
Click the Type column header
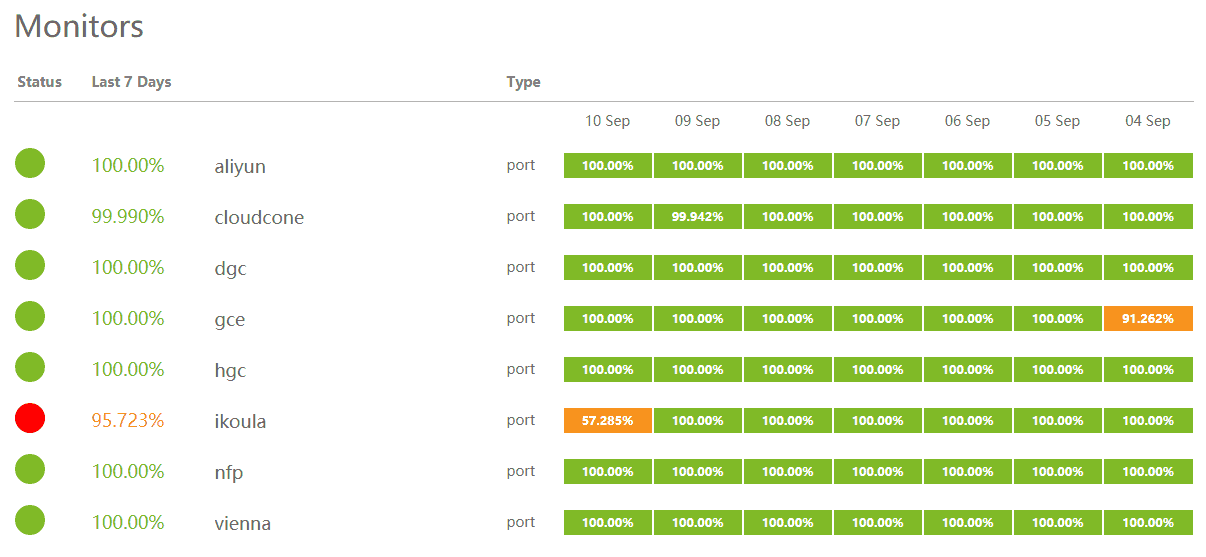[524, 82]
